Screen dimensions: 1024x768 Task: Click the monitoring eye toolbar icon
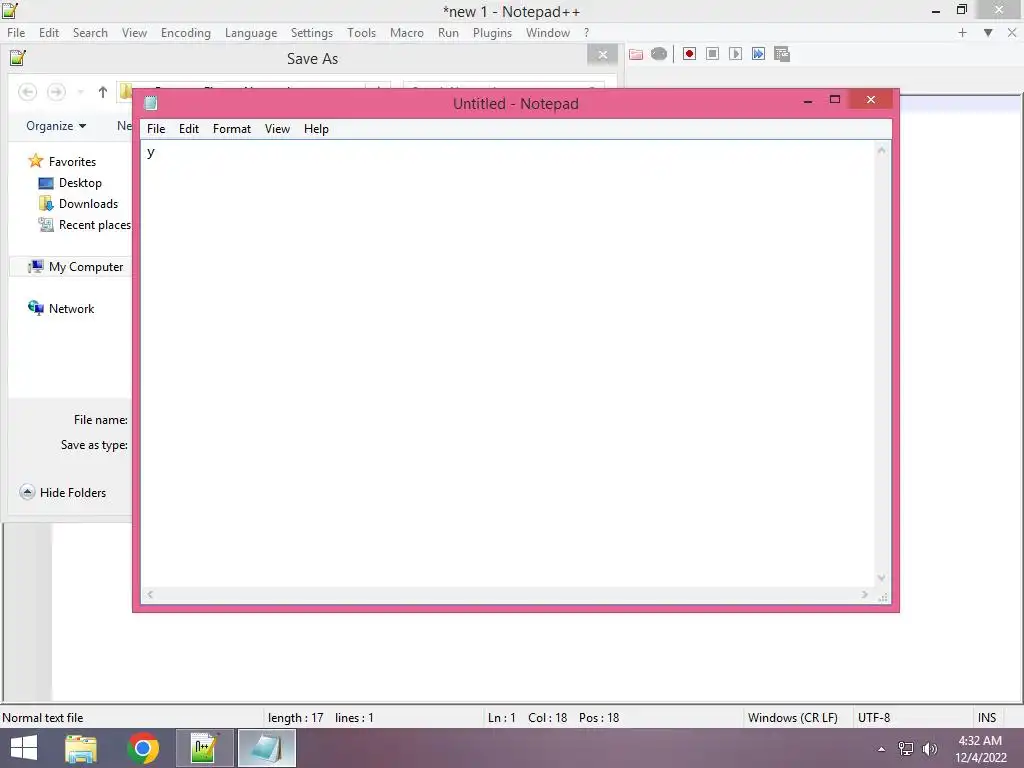[x=659, y=54]
